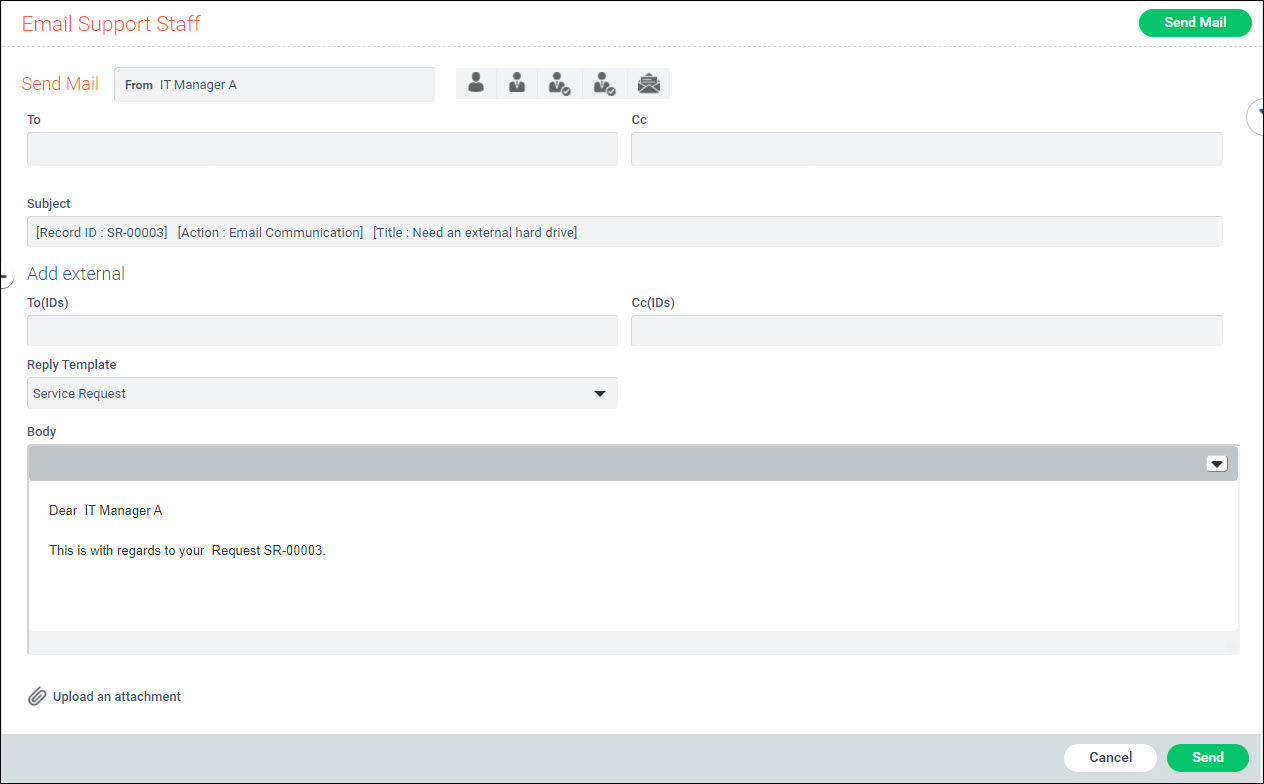This screenshot has height=784, width=1264.
Task: Expand the Body editor formatting toolbar arrow
Action: point(1217,463)
